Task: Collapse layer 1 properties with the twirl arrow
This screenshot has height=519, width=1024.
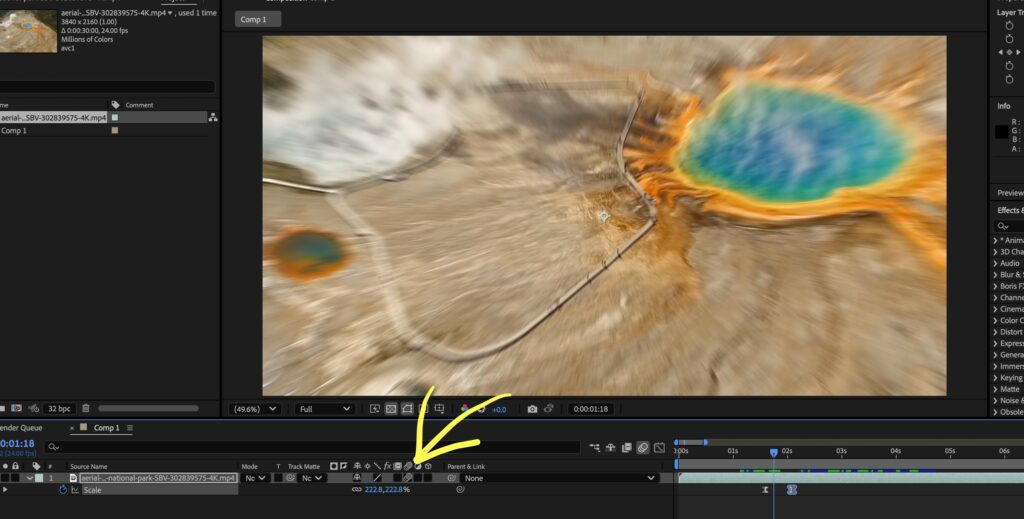Action: 29,478
